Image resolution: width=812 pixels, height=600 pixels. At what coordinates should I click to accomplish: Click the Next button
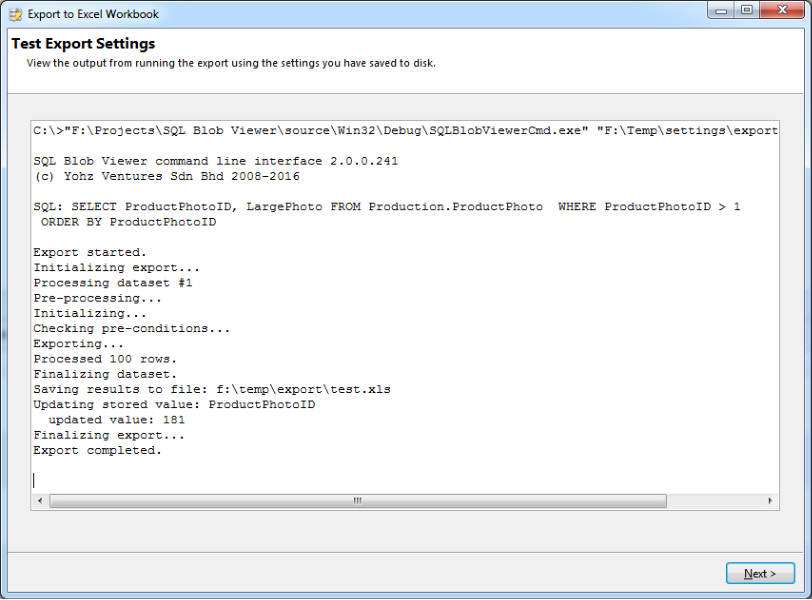click(x=760, y=573)
